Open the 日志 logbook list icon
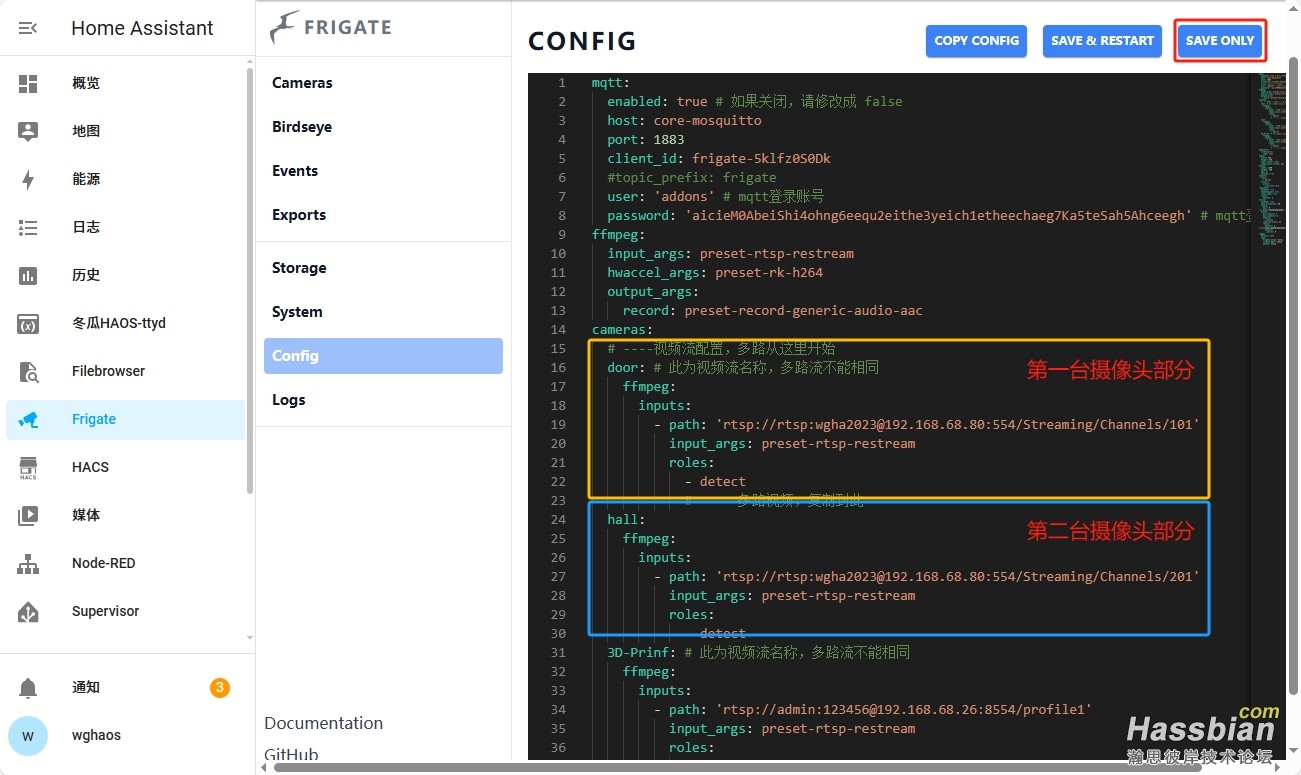 click(28, 227)
